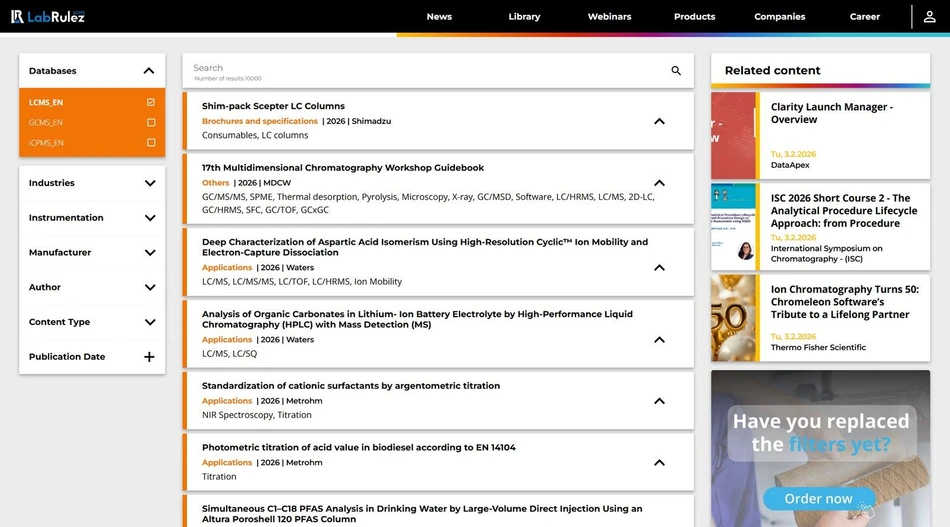Click the LabRulez logo
This screenshot has width=950, height=527.
tap(47, 16)
